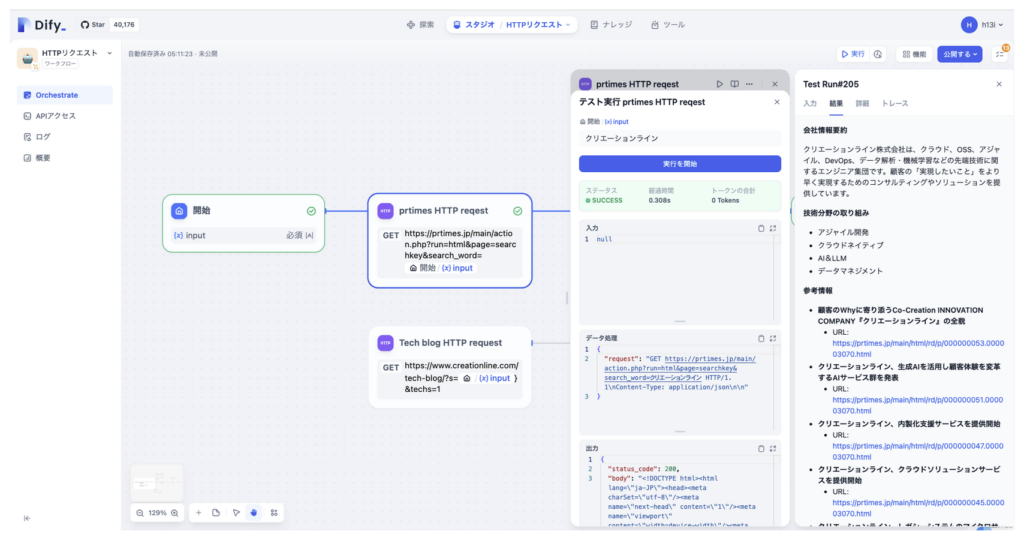Zoom in the canvas with magnifier plus
The width and height of the screenshot is (1024, 540).
(174, 513)
